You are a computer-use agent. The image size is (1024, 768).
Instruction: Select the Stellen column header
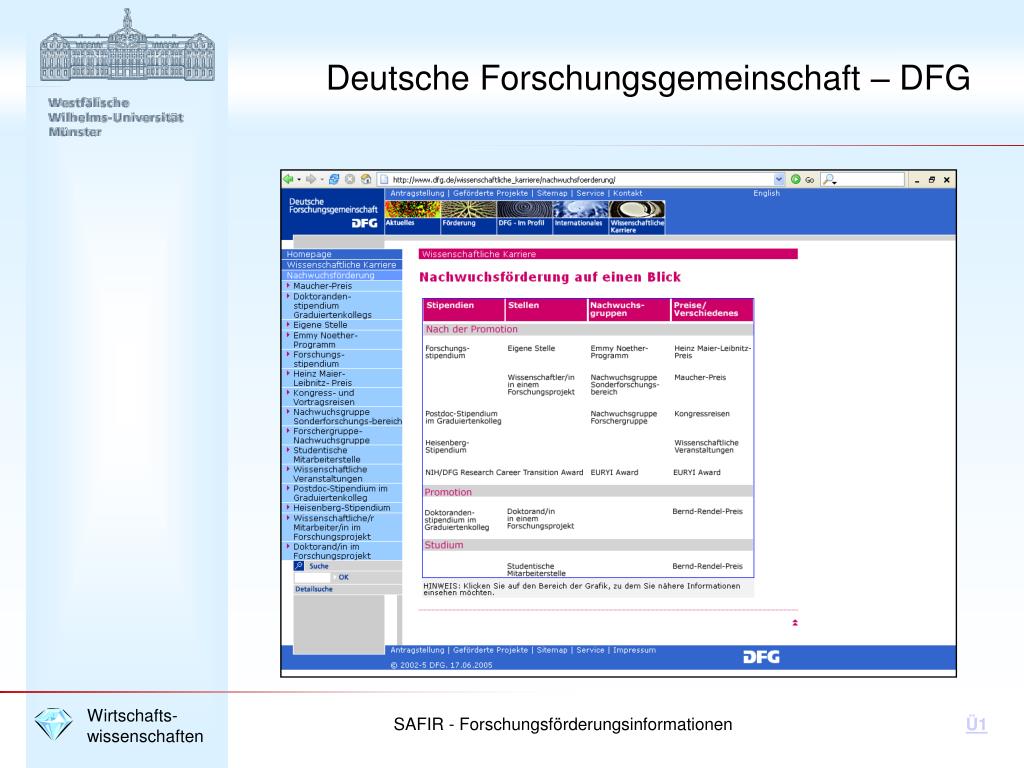click(547, 310)
